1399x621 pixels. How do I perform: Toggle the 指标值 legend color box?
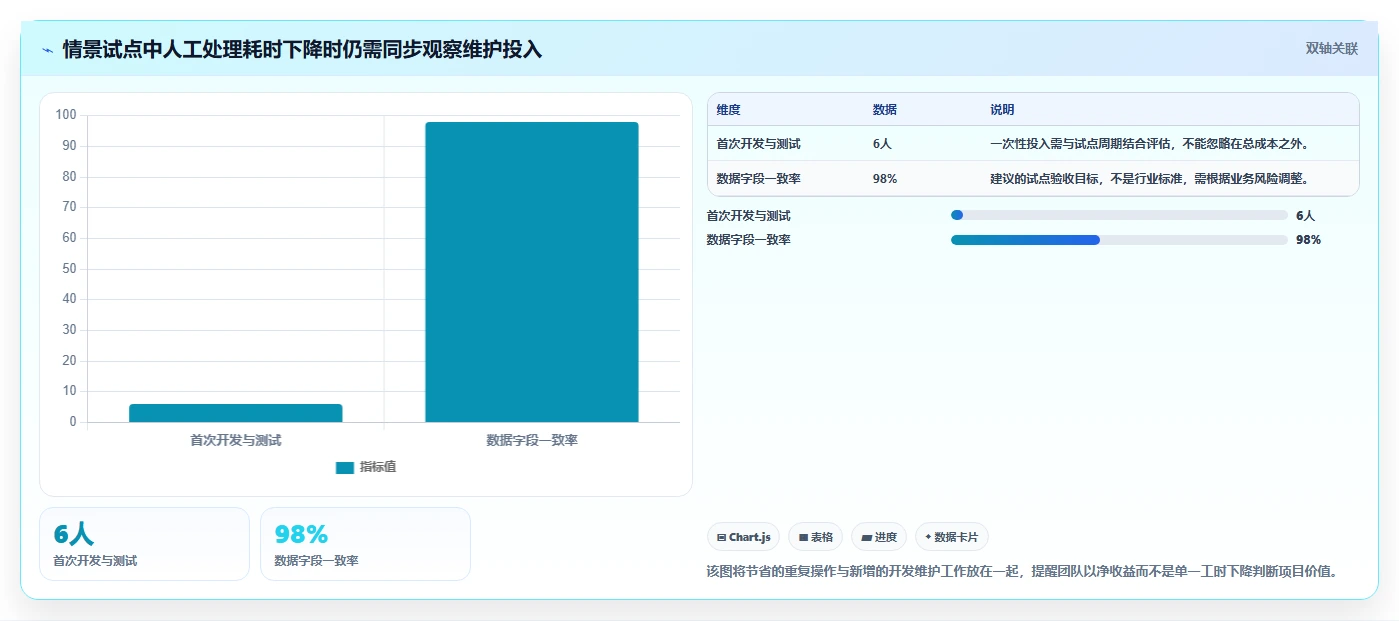[344, 467]
